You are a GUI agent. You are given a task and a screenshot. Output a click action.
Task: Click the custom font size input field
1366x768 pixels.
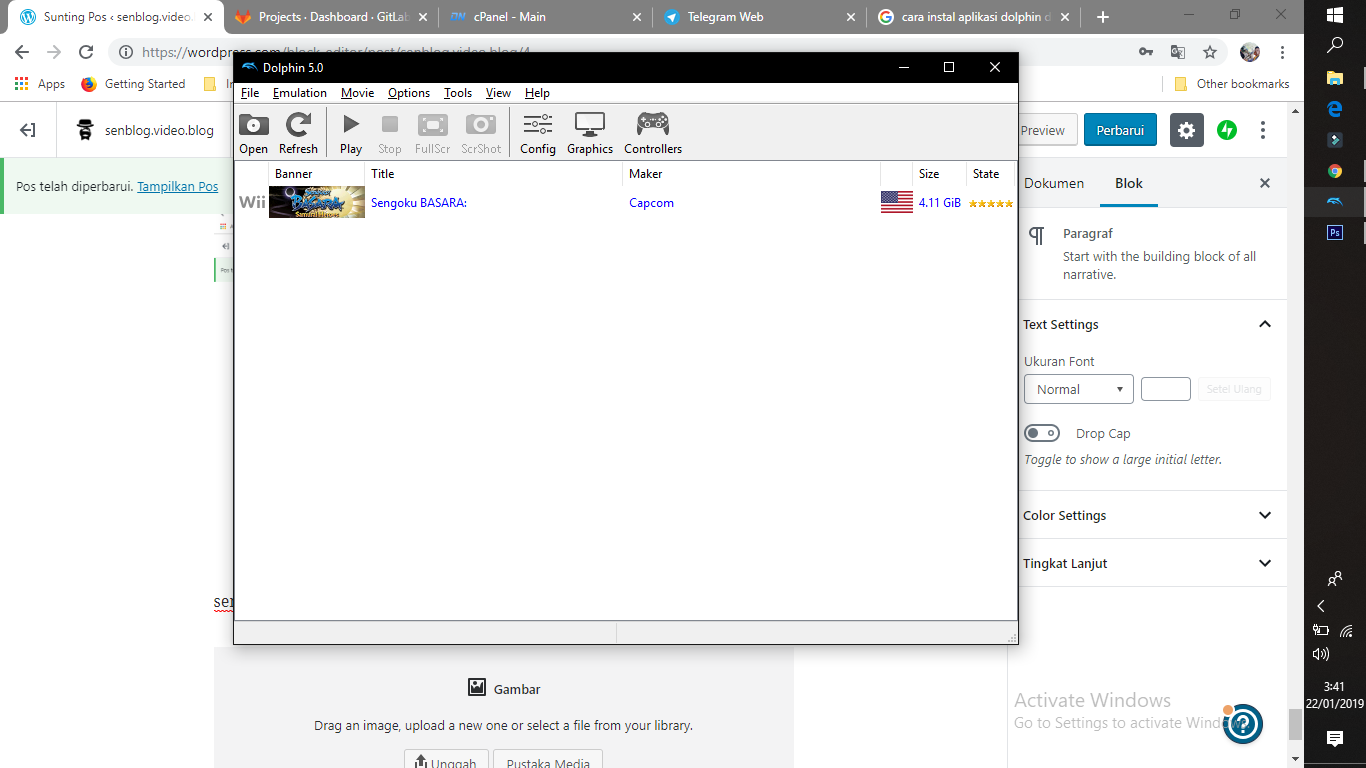click(1165, 389)
